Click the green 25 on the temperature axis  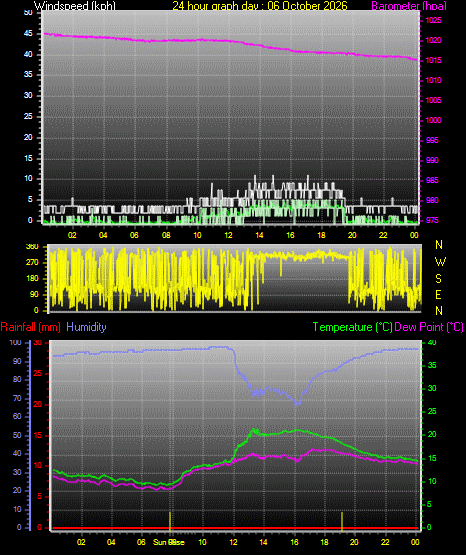coord(432,411)
